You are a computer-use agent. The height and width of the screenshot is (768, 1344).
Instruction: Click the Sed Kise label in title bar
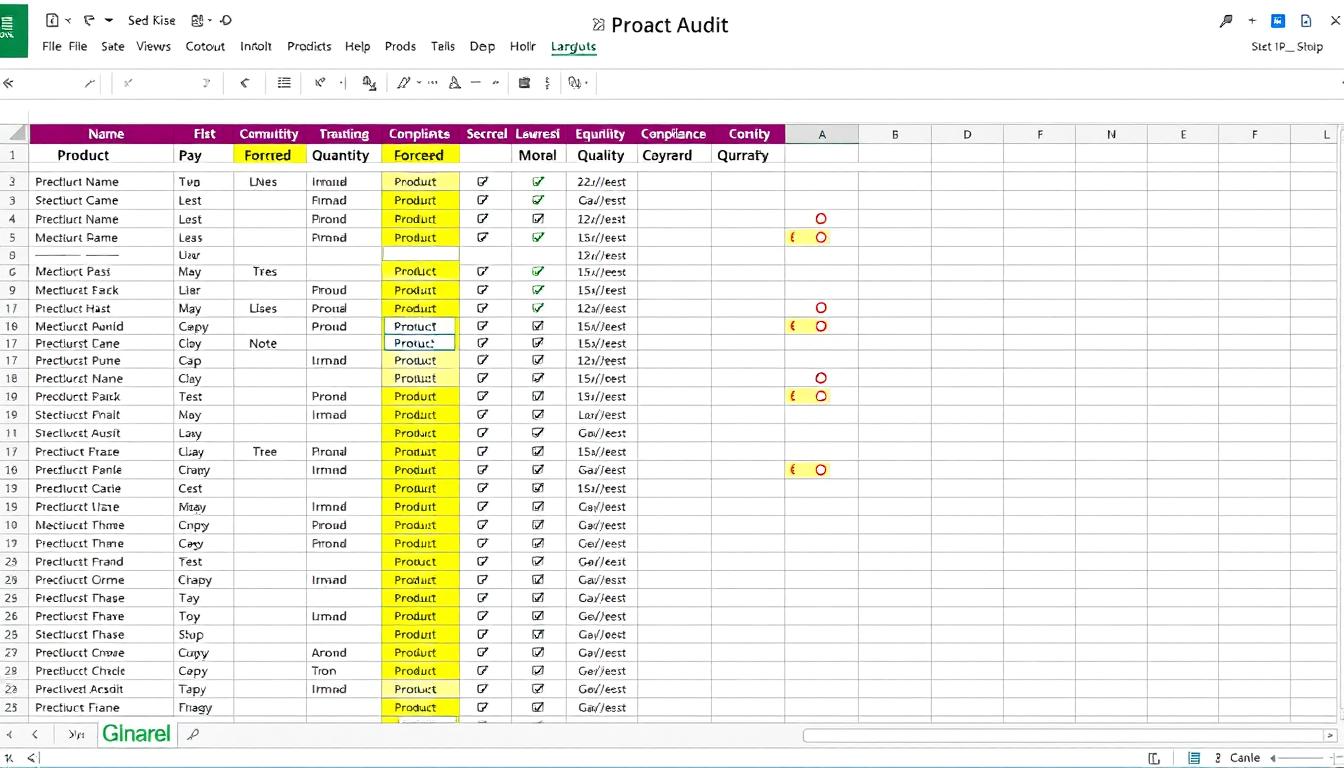151,20
